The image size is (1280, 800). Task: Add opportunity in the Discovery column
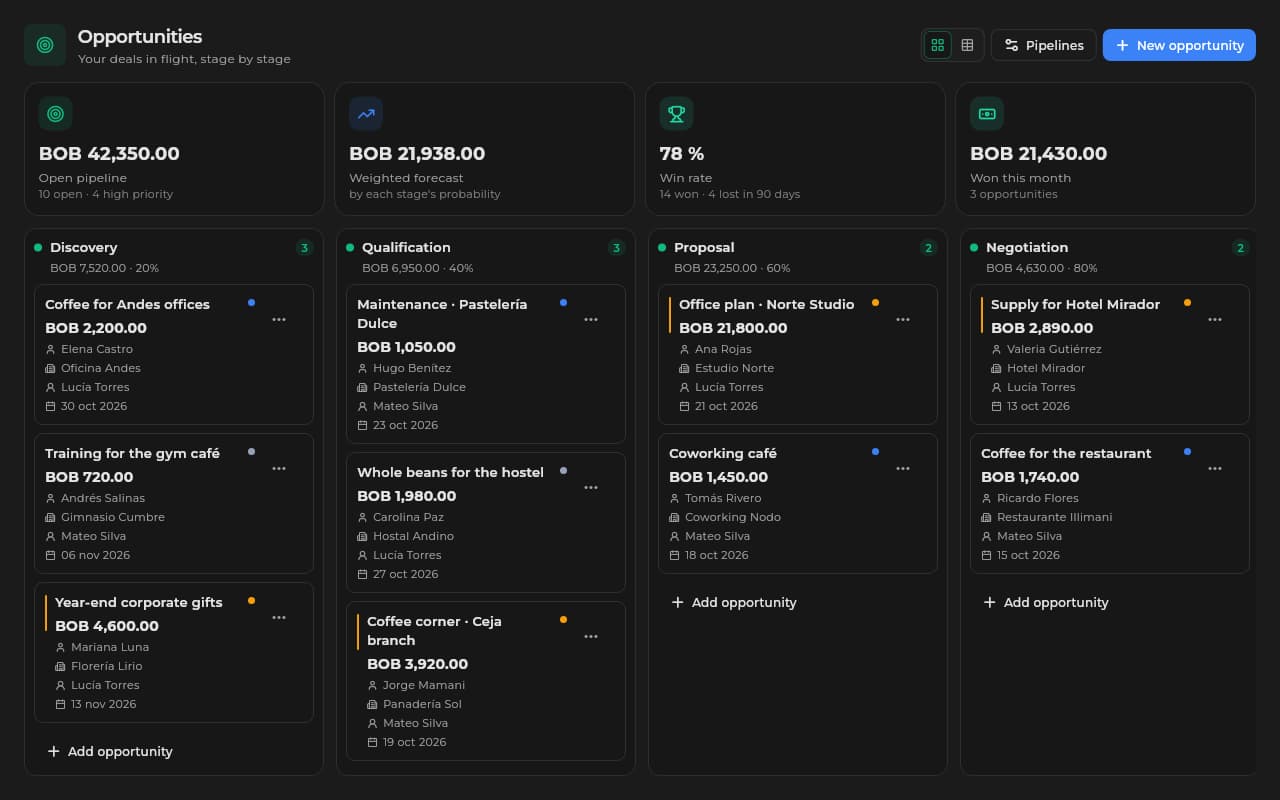pyautogui.click(x=110, y=751)
